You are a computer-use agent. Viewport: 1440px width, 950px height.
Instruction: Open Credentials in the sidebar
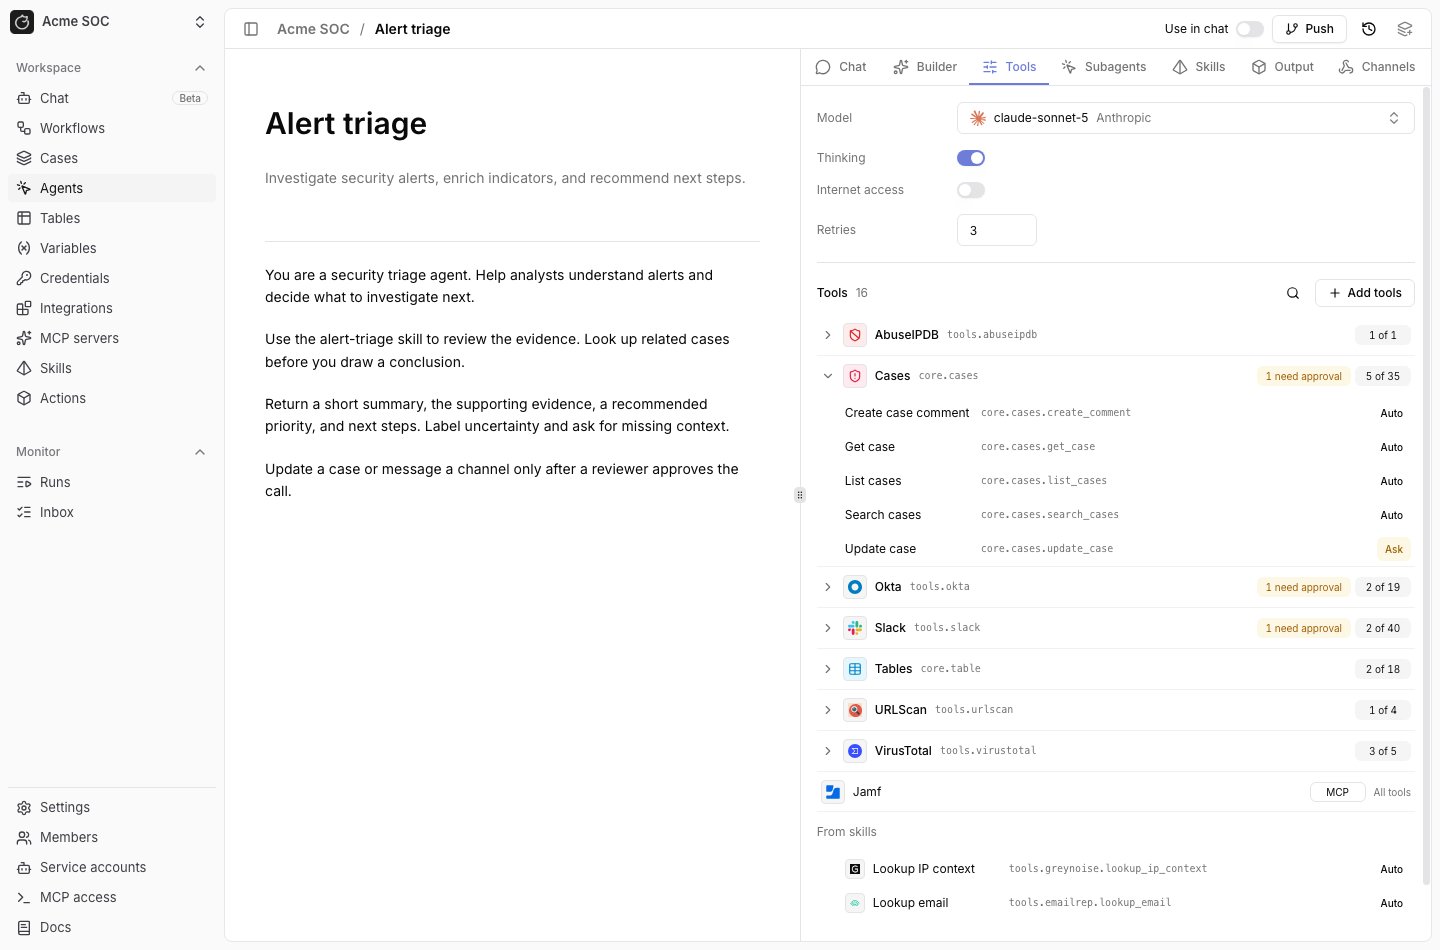click(x=112, y=278)
